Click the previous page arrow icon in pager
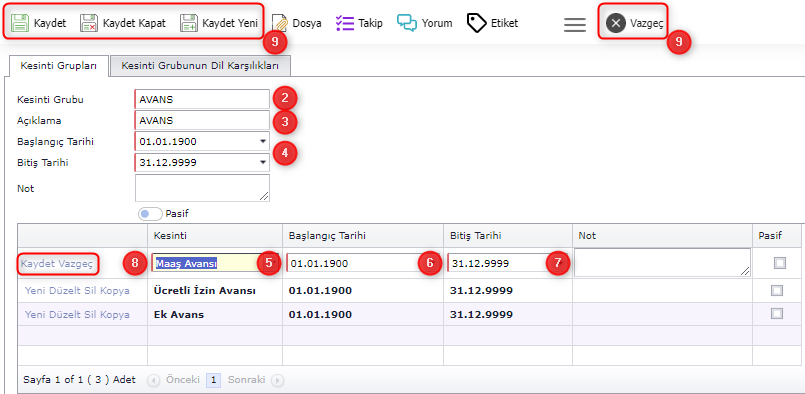The image size is (805, 394). coord(154,380)
